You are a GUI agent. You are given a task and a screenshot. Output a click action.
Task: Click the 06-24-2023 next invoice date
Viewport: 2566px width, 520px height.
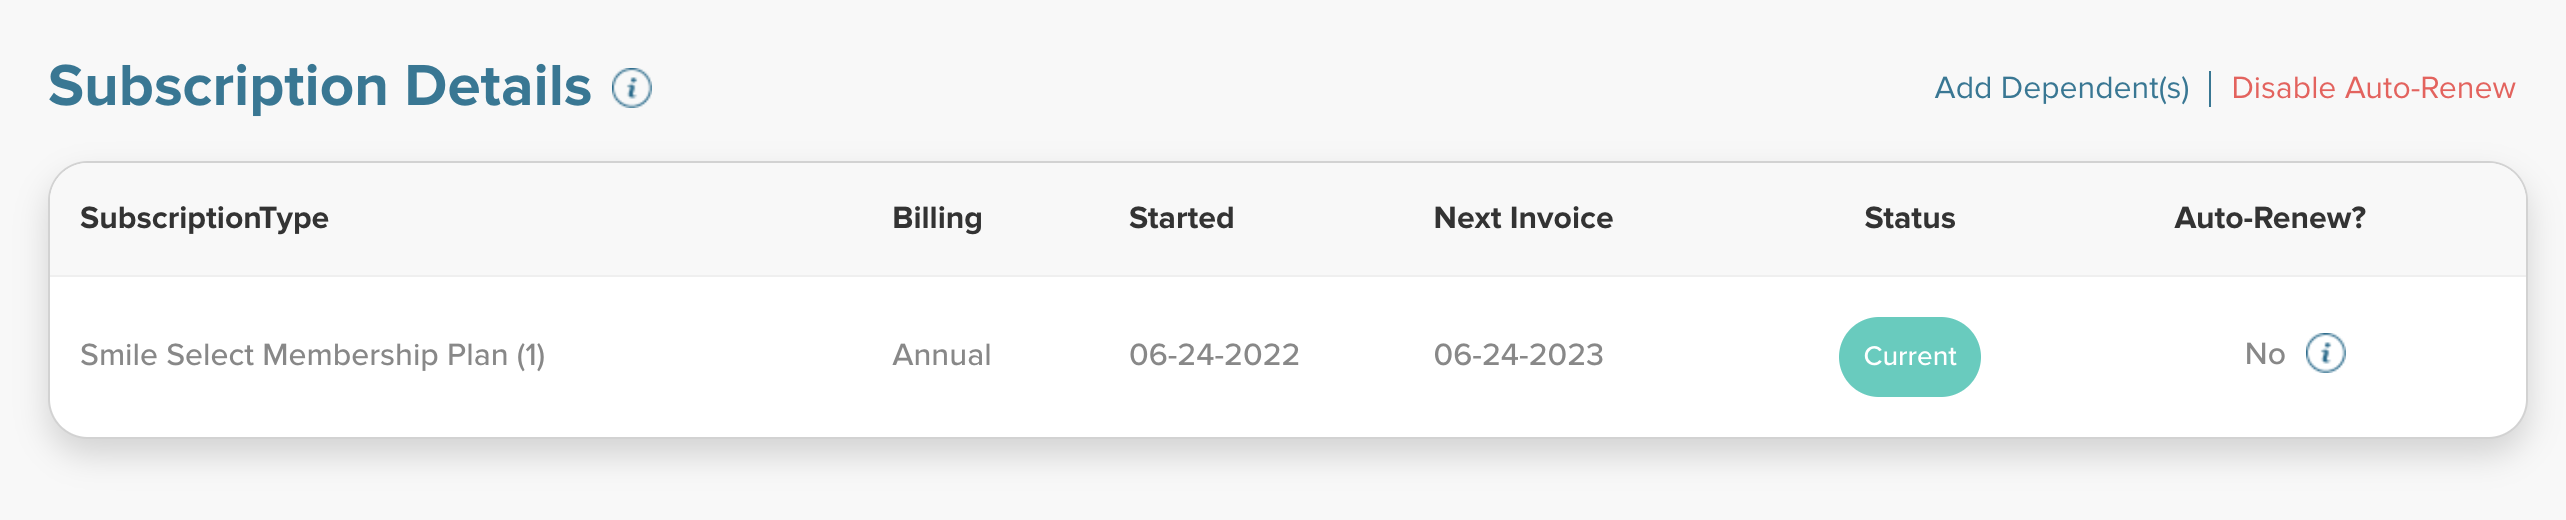[x=1518, y=355]
